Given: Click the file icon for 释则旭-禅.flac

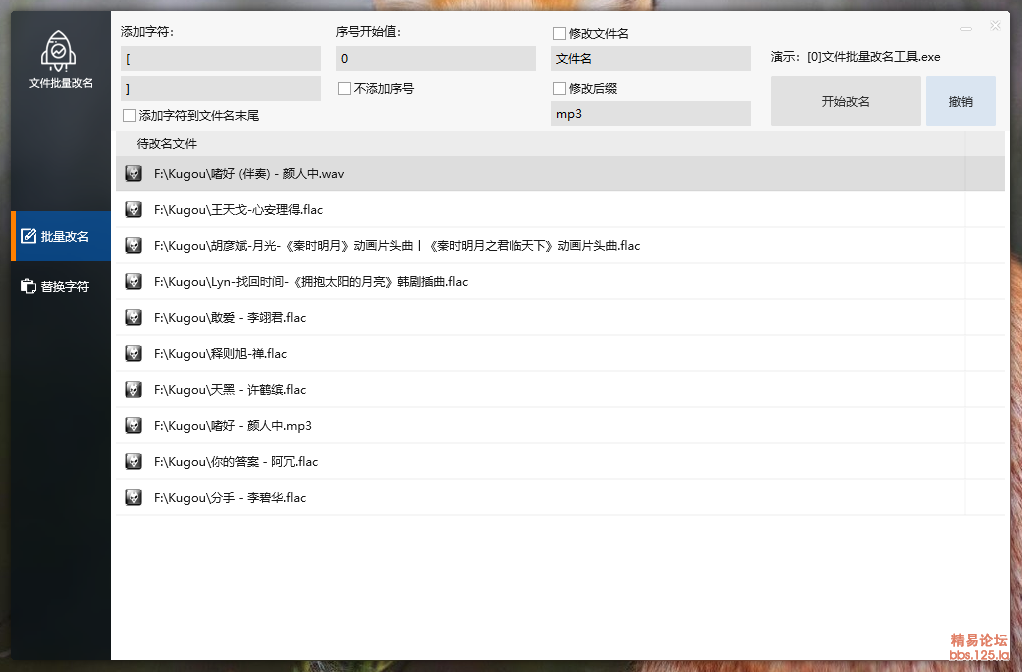Looking at the screenshot, I should (x=134, y=353).
